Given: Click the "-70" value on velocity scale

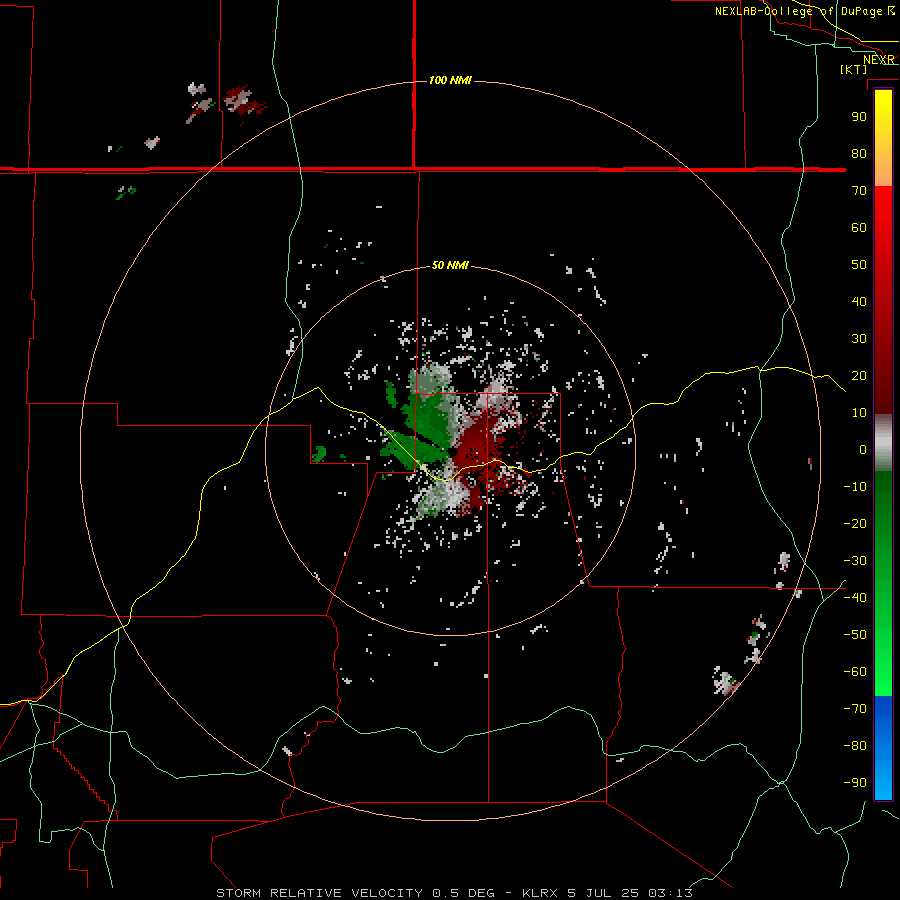Looking at the screenshot, I should point(855,709).
